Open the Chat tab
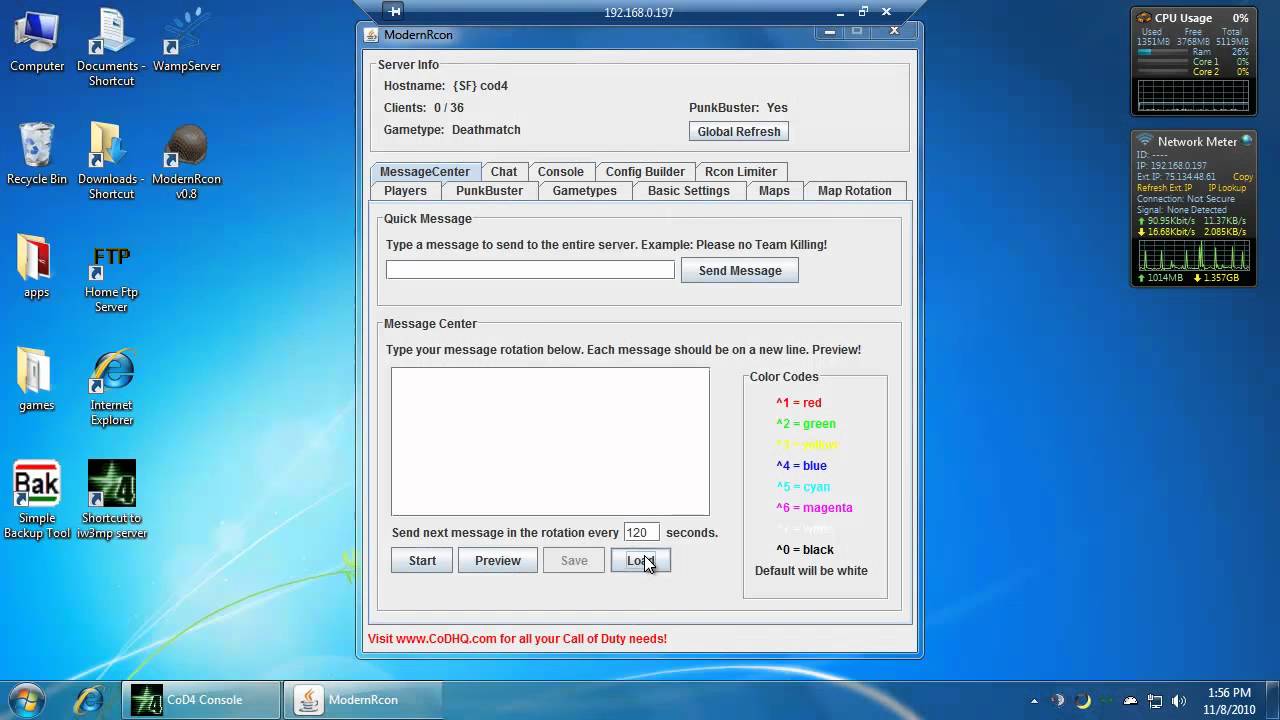The image size is (1280, 720). (x=504, y=172)
